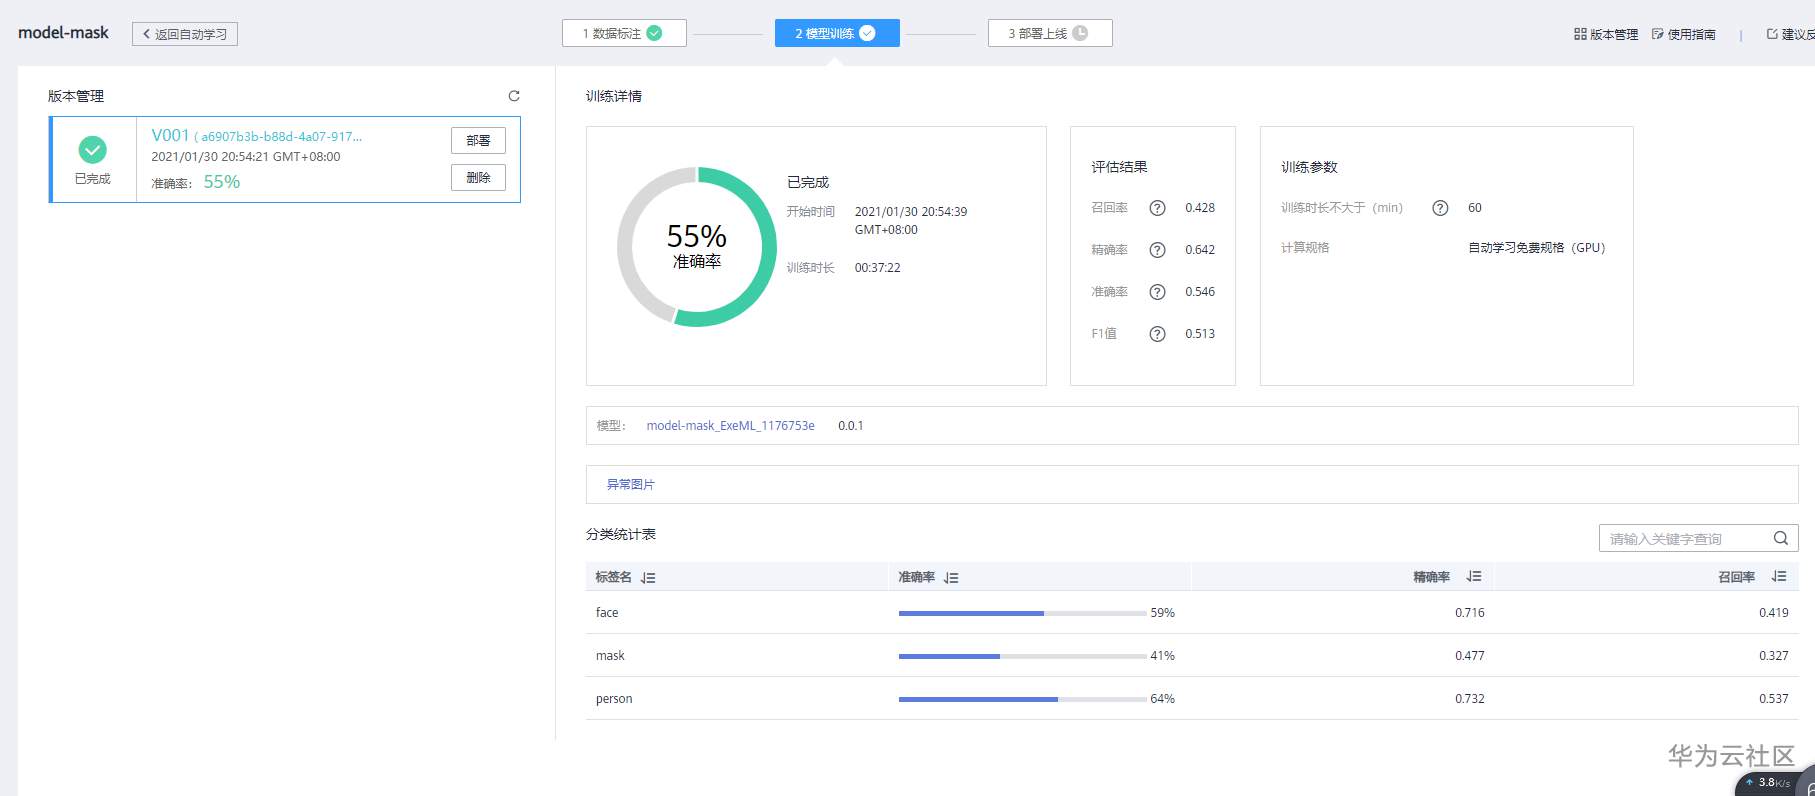Click the person recall value 0.537
The width and height of the screenshot is (1815, 796).
1774,699
